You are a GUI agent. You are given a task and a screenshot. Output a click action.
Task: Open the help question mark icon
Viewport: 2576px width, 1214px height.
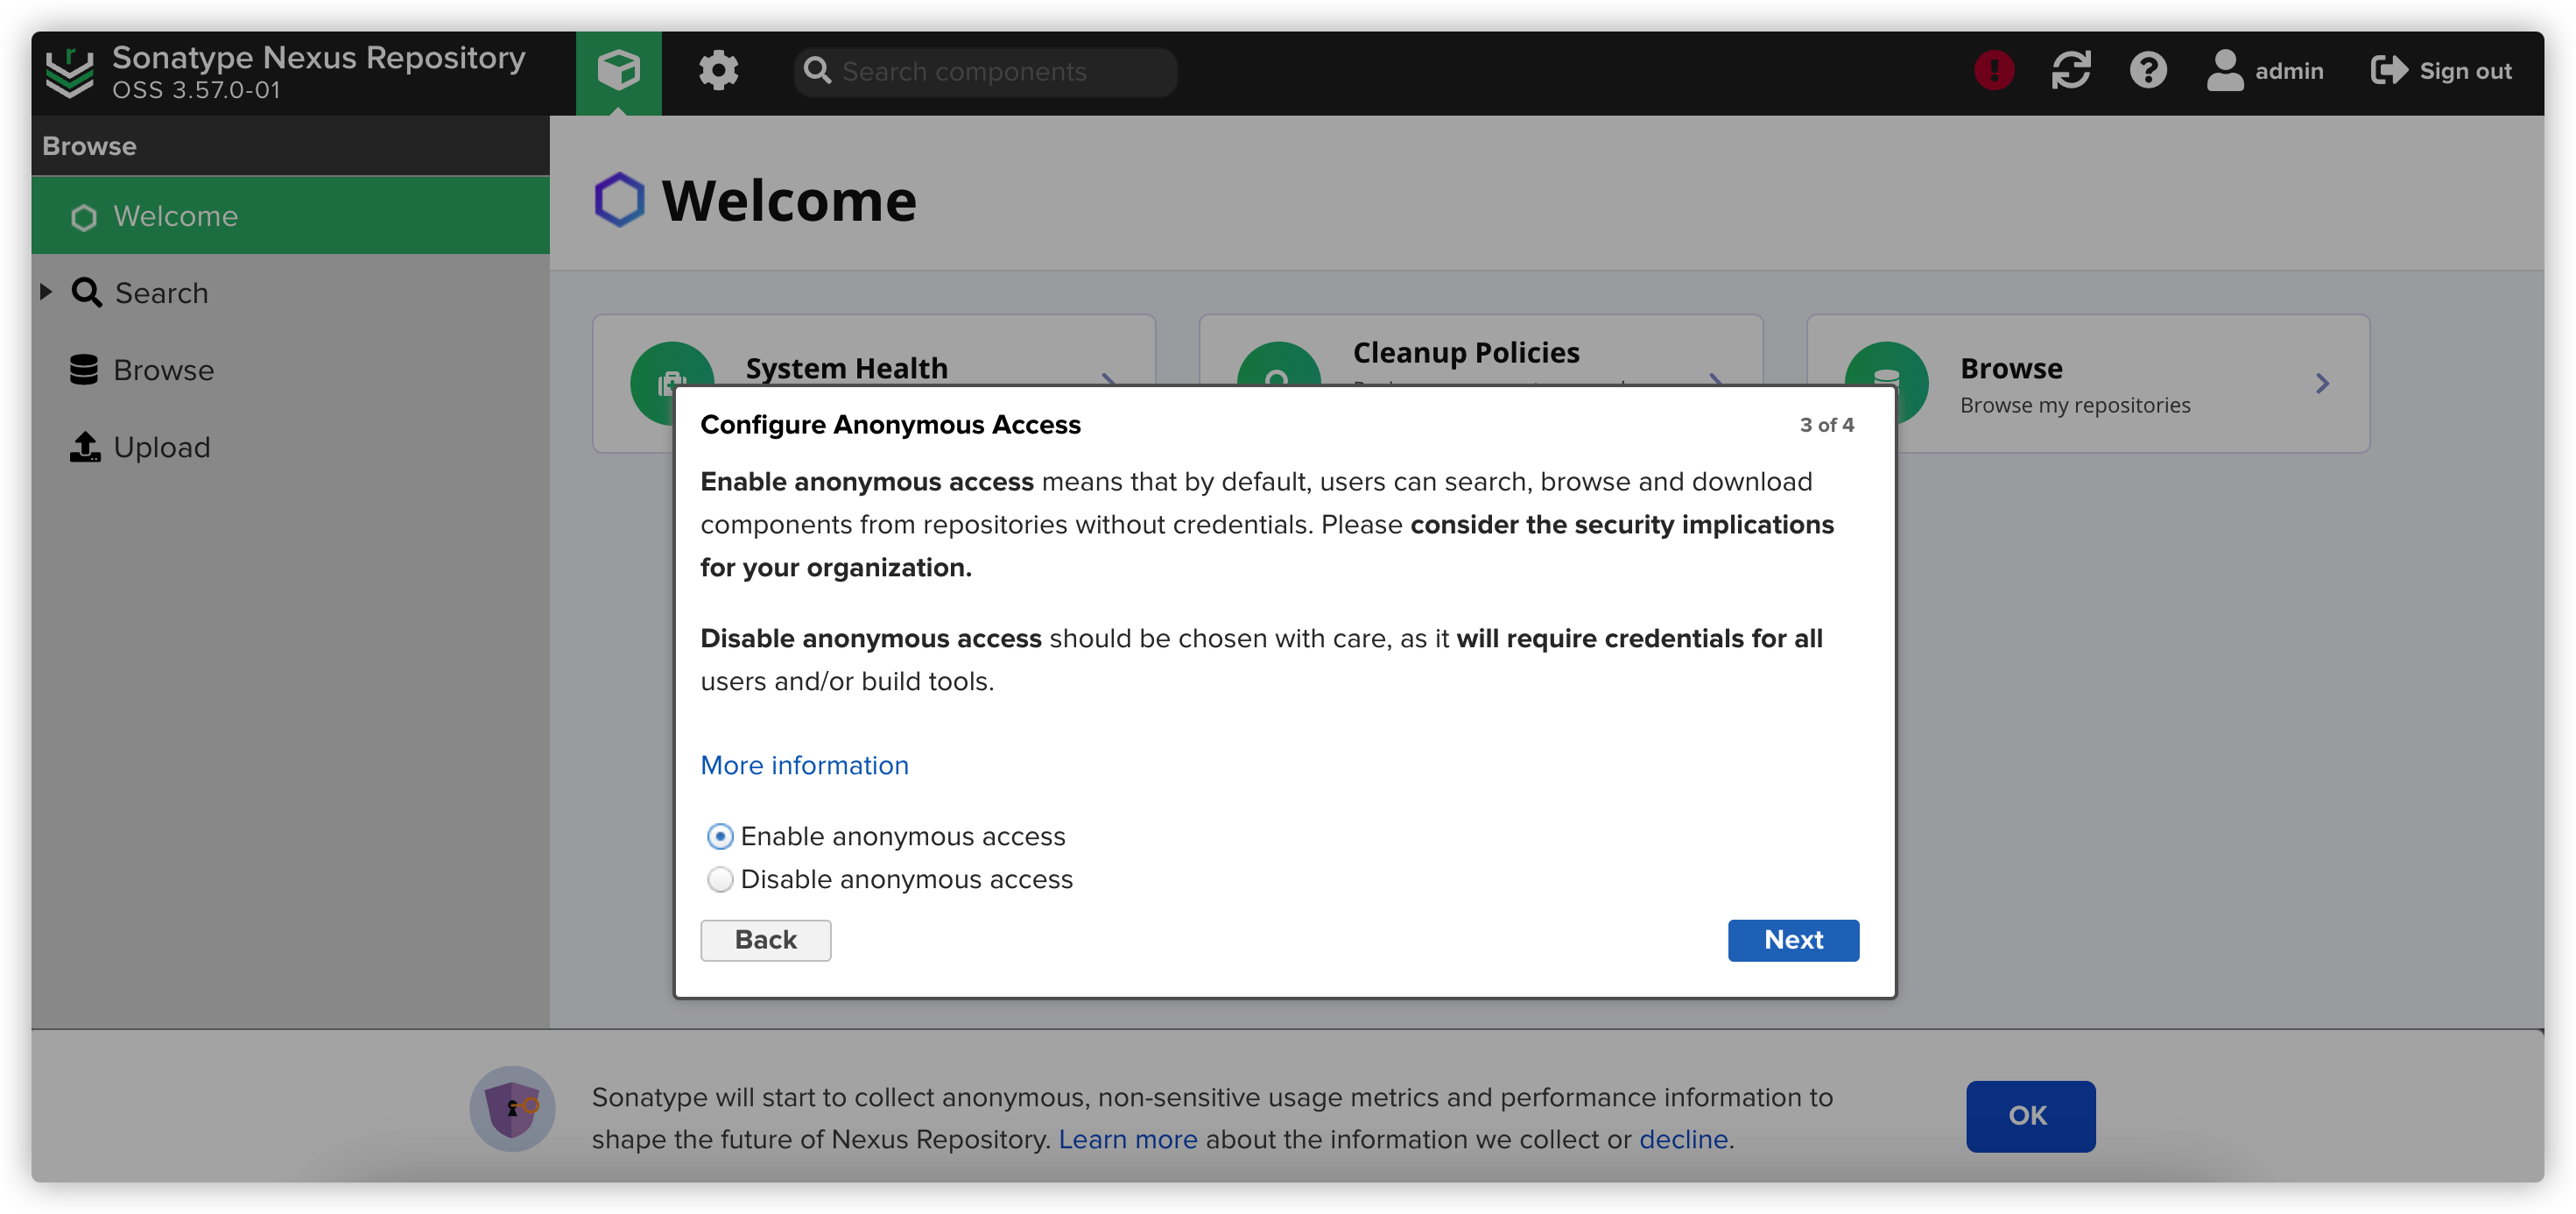(x=2147, y=71)
